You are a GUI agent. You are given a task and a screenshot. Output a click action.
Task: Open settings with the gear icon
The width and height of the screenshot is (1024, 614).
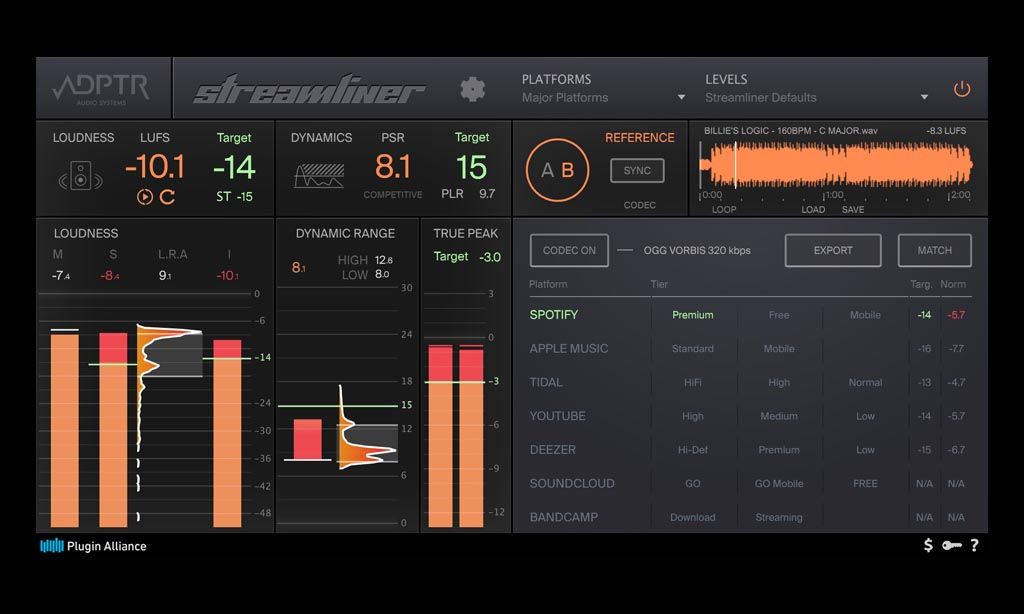pos(472,89)
